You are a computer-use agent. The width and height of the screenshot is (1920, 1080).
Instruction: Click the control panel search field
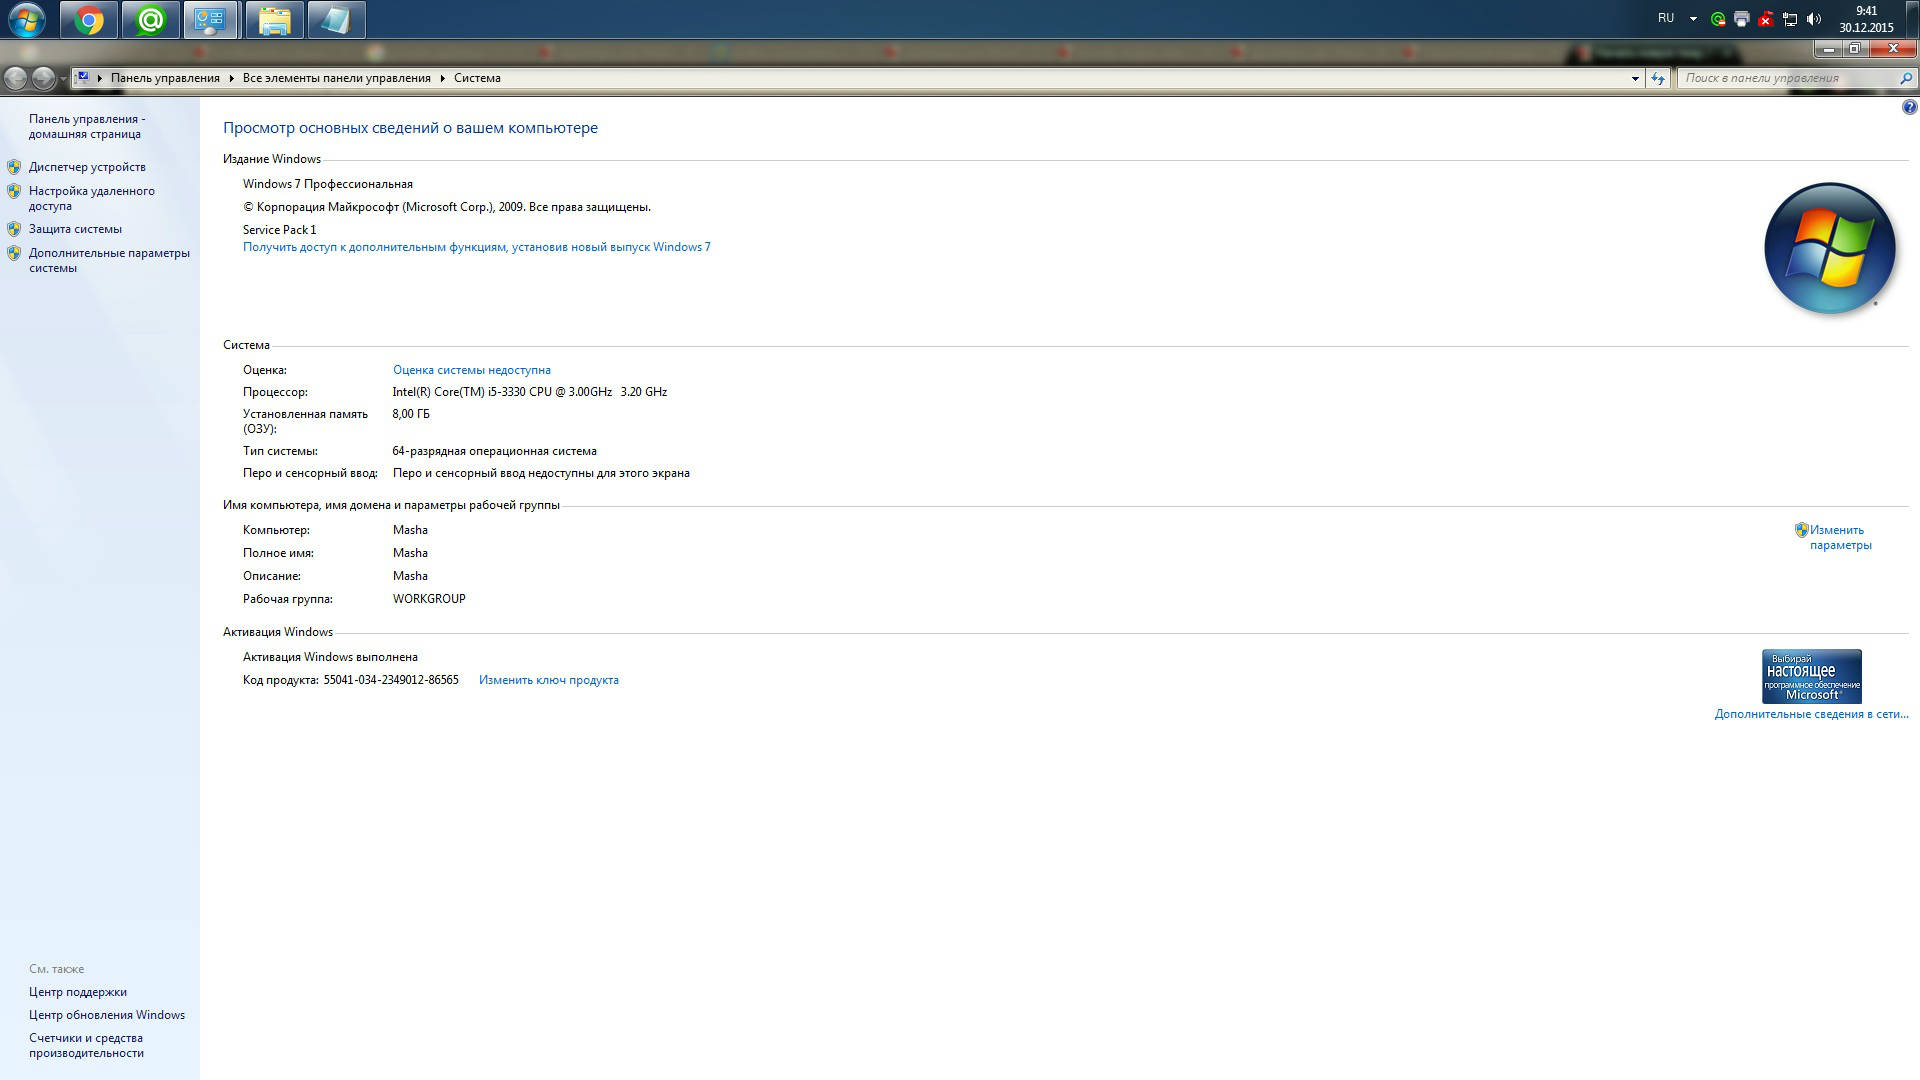click(x=1786, y=78)
